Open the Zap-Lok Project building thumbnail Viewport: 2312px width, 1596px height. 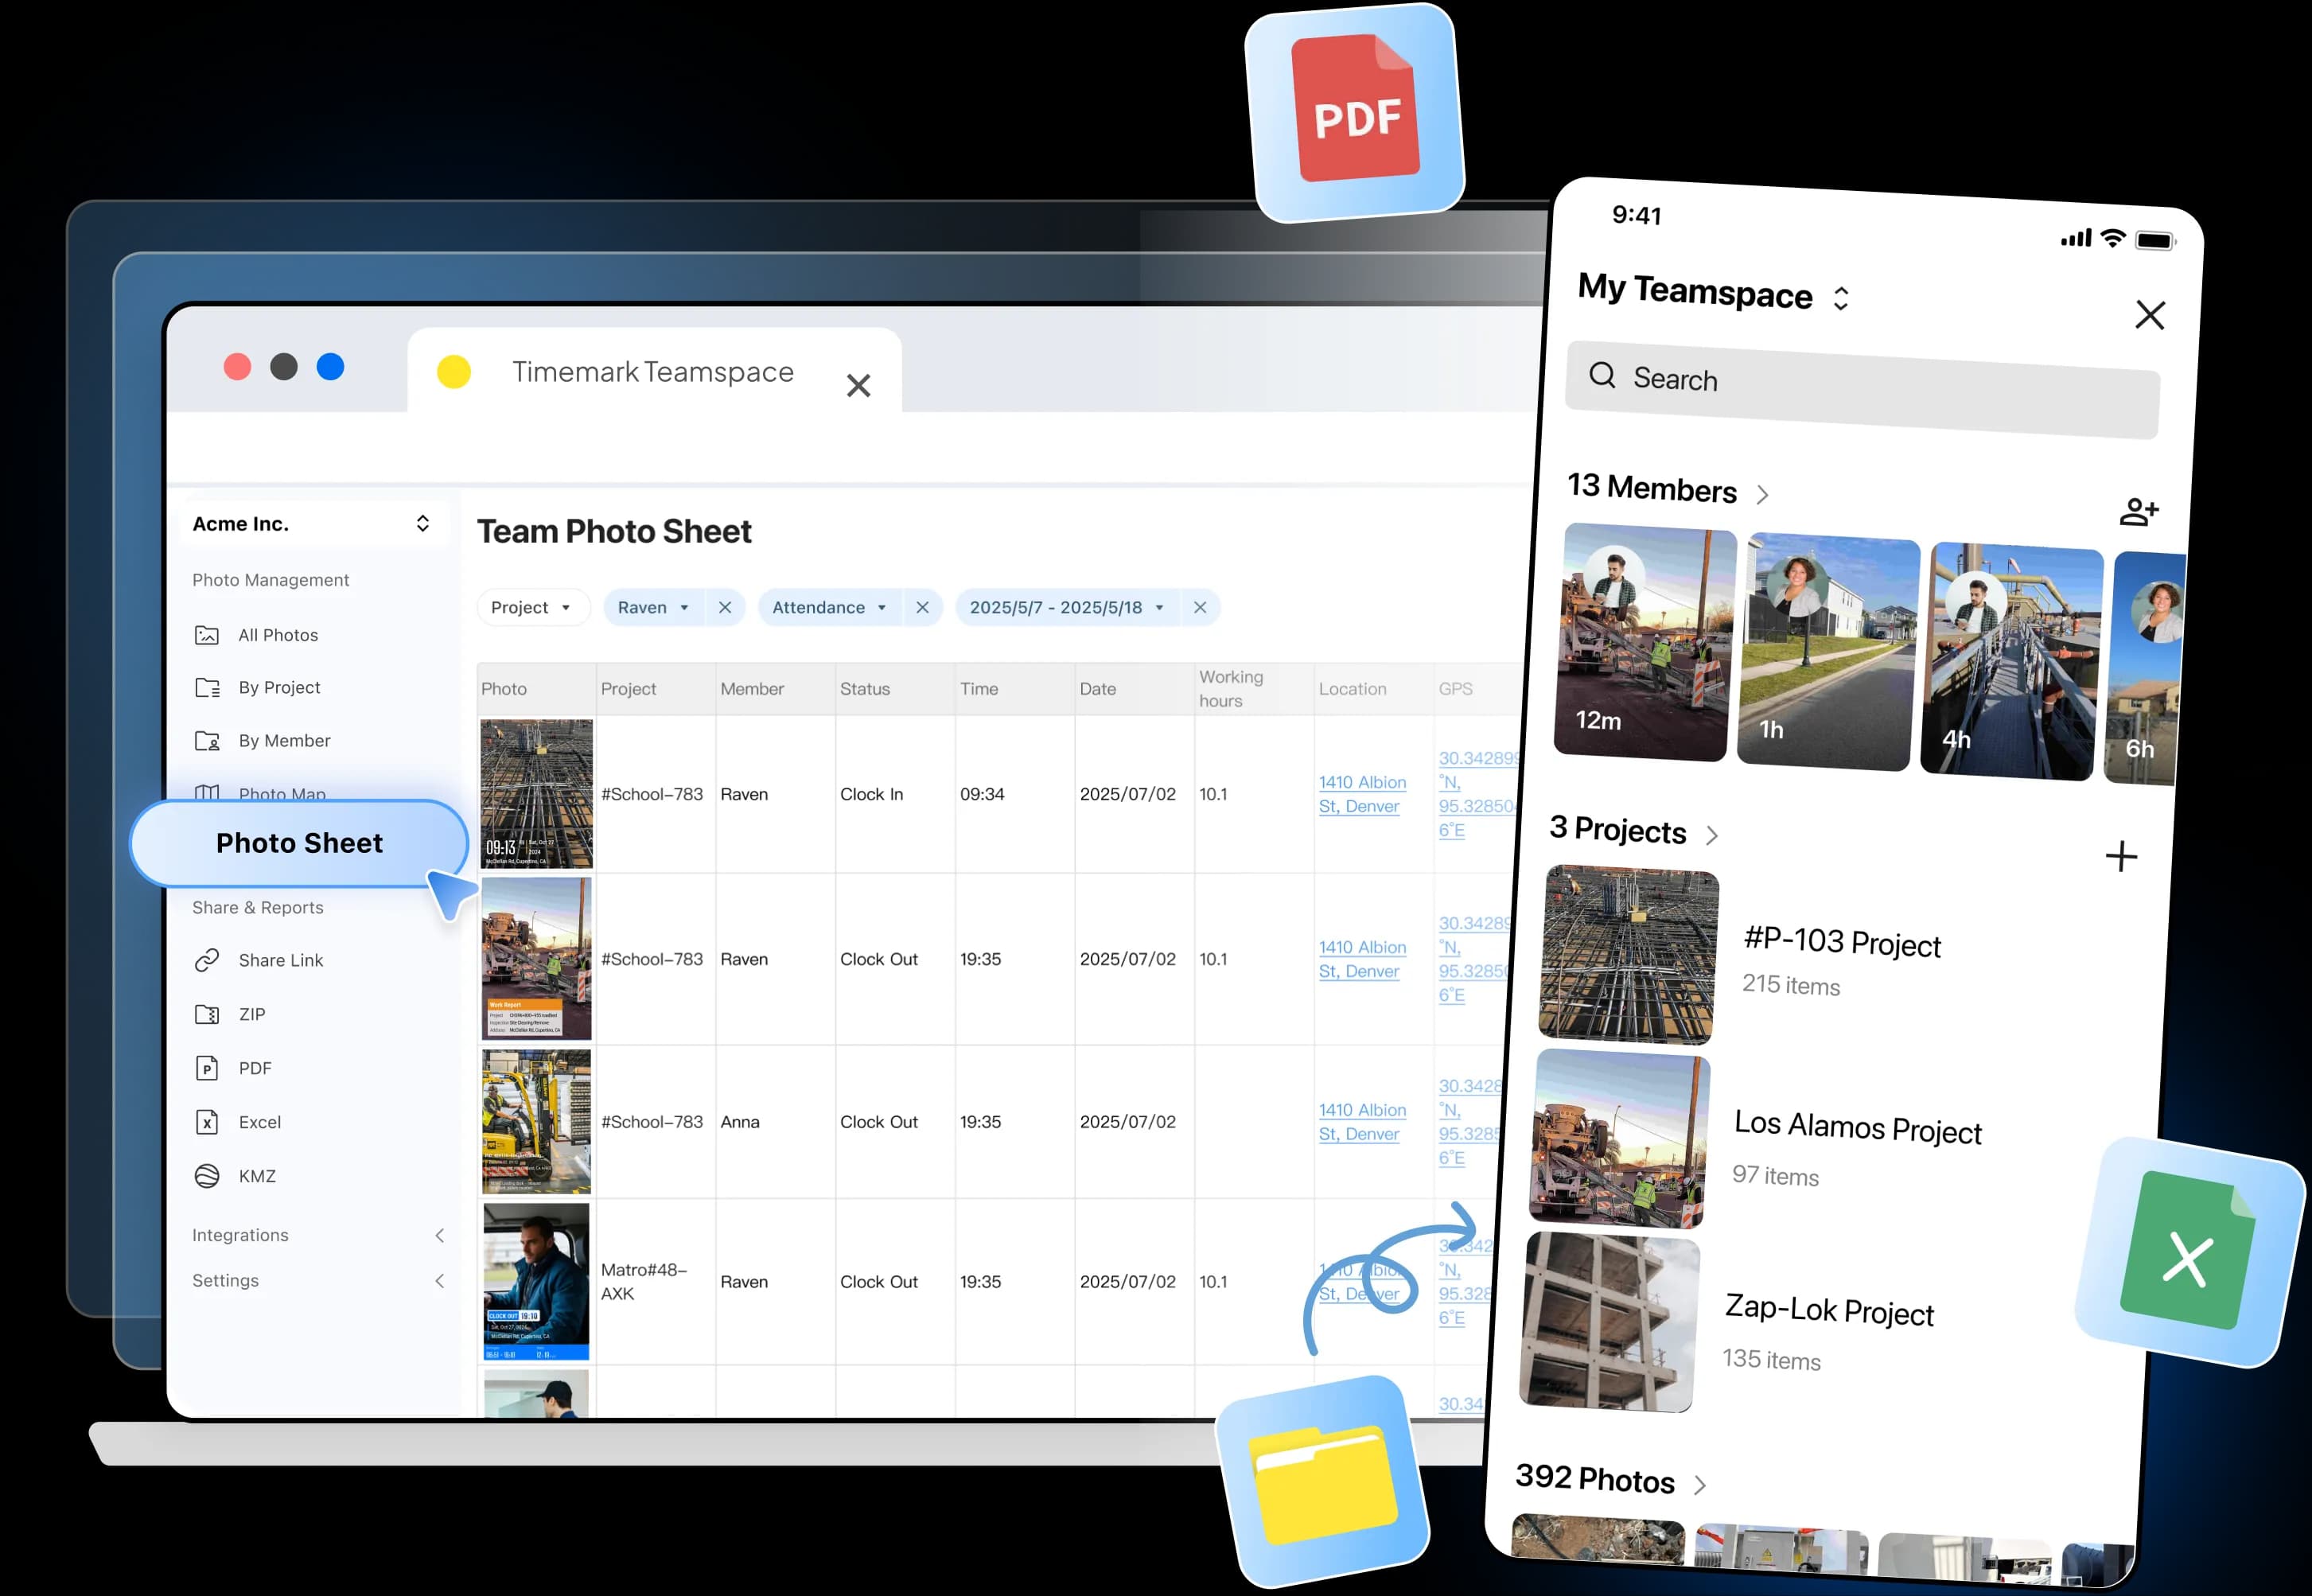click(1609, 1322)
